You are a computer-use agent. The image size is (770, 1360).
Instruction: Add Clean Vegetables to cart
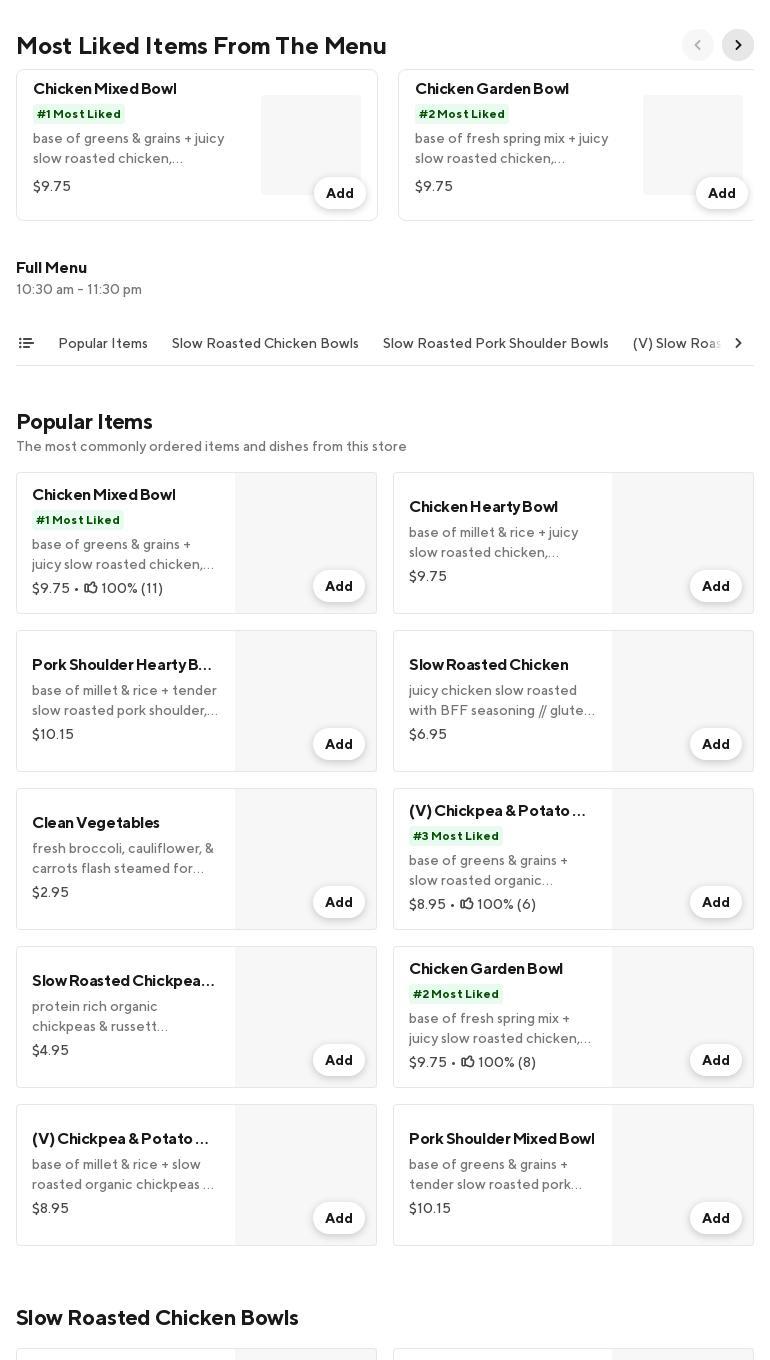click(338, 902)
